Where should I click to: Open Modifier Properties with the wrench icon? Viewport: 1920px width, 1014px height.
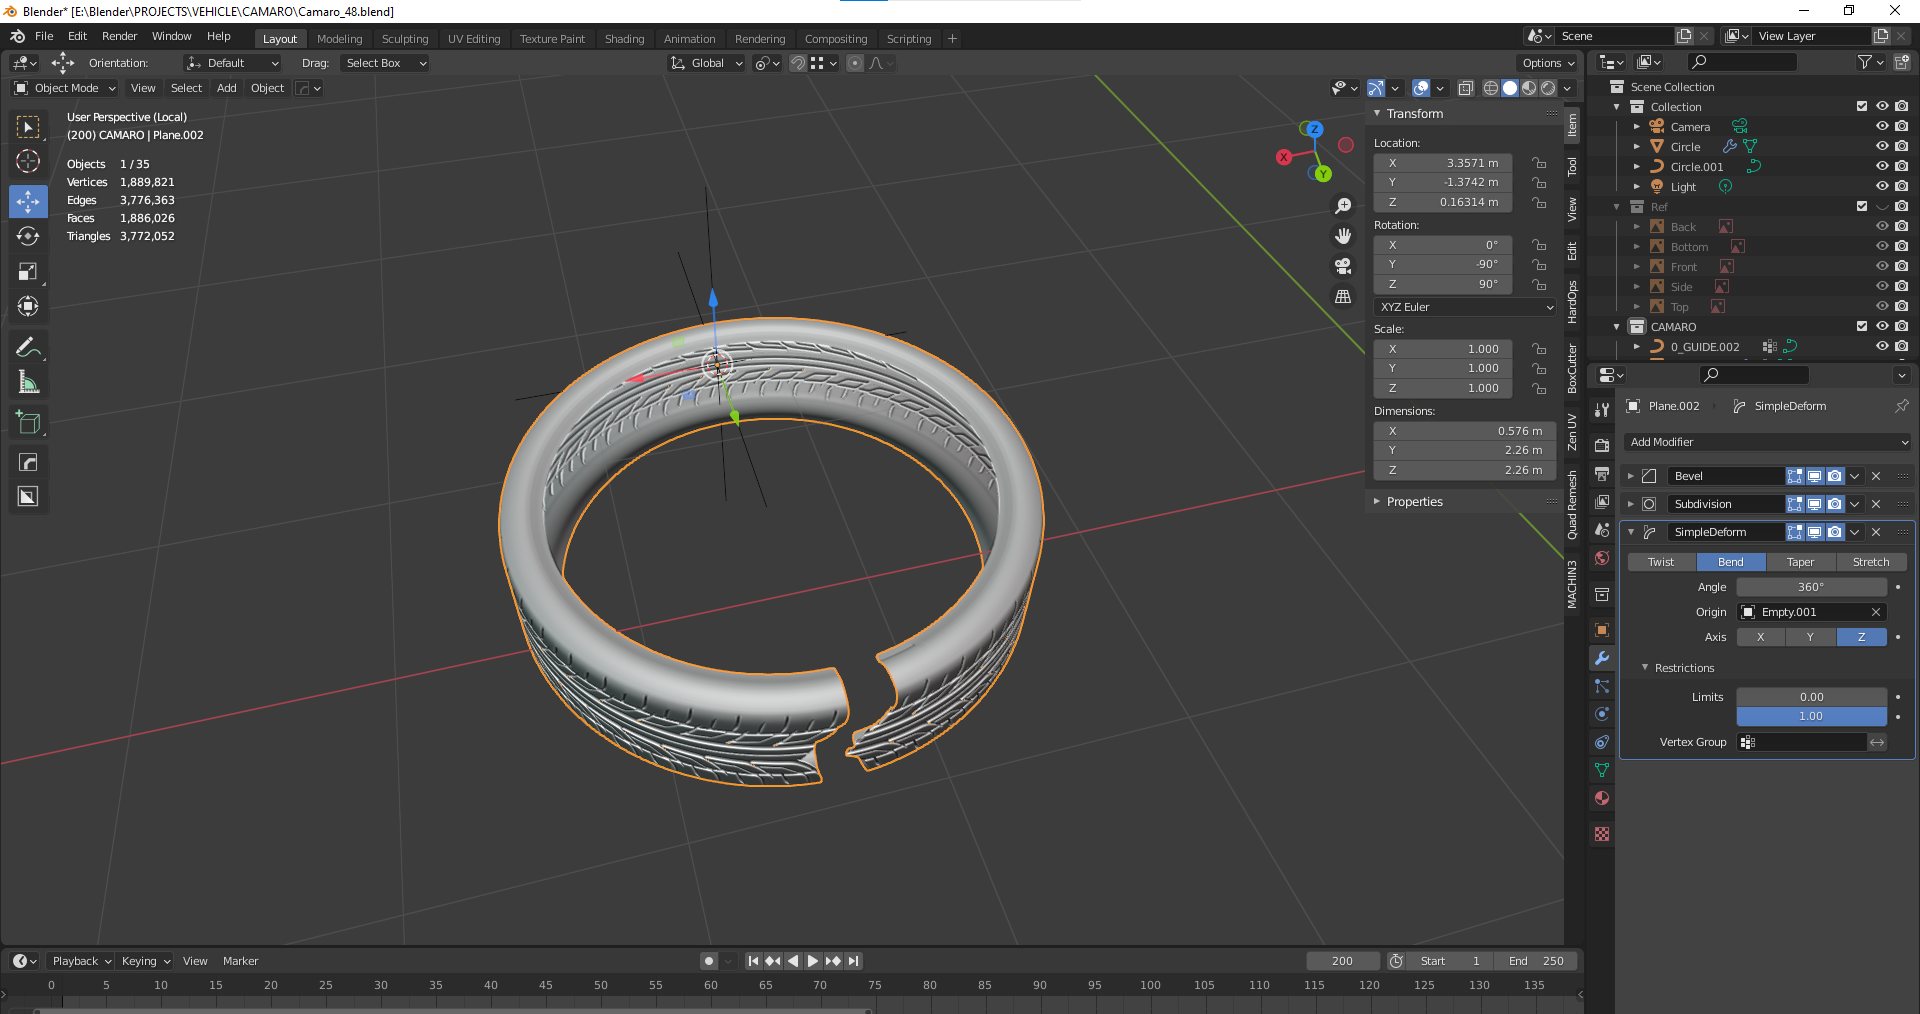(1601, 658)
